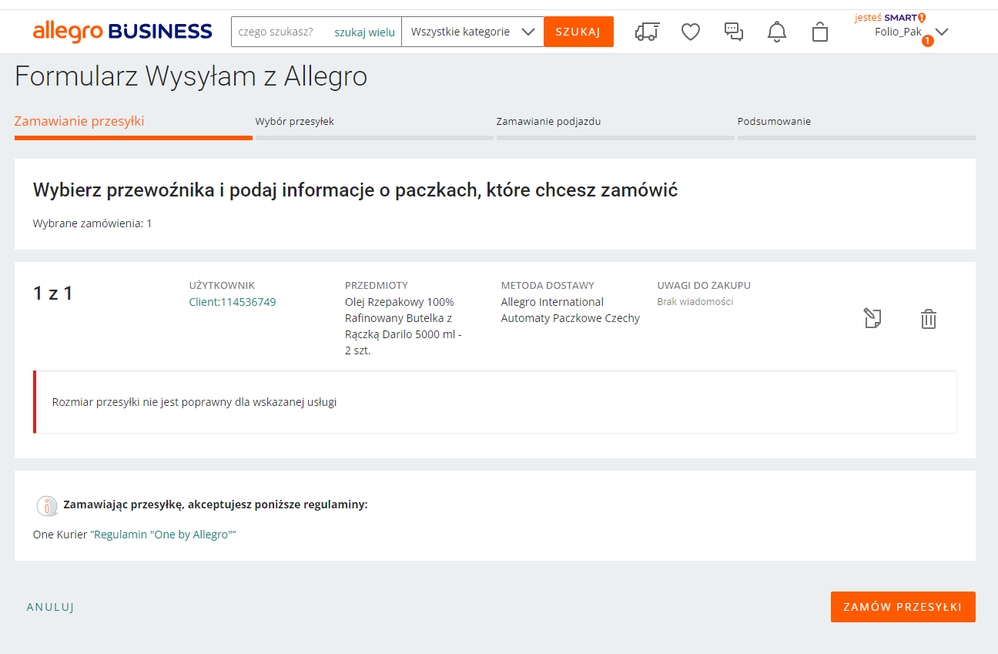Click the SMART exclamation badge icon
The height and width of the screenshot is (654, 998).
point(922,18)
